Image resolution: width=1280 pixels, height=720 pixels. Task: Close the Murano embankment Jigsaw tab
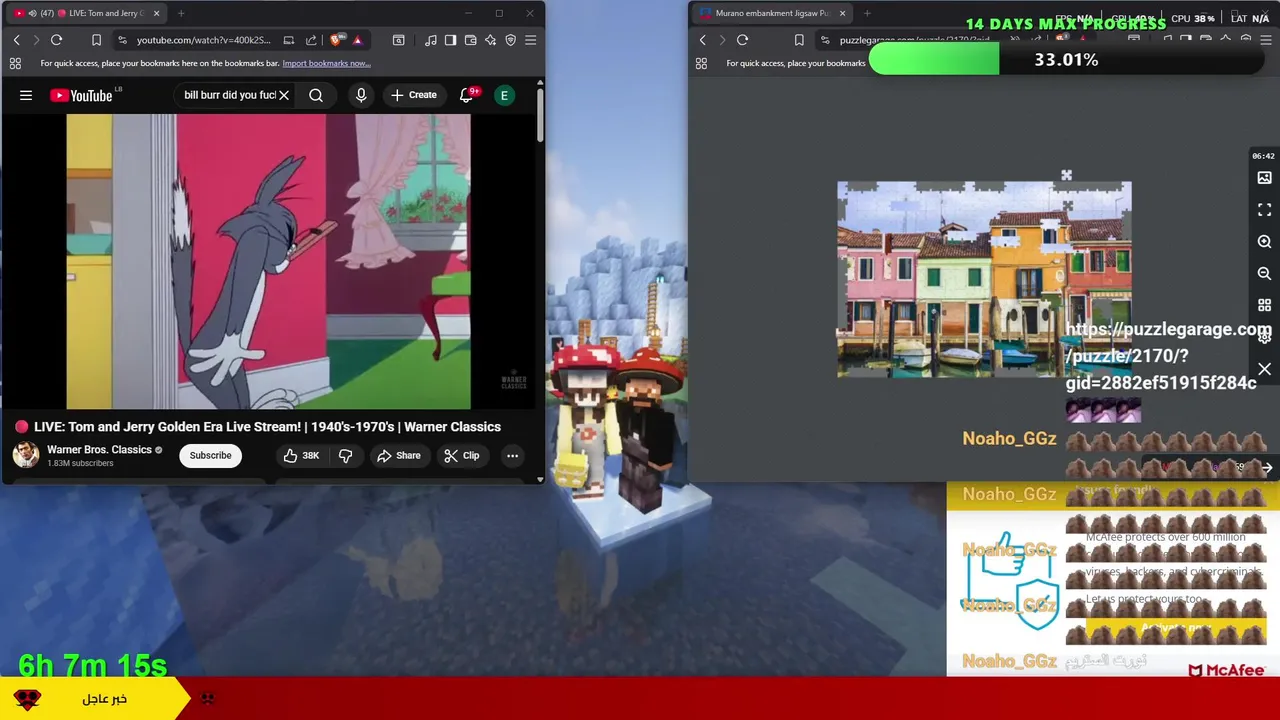[842, 13]
